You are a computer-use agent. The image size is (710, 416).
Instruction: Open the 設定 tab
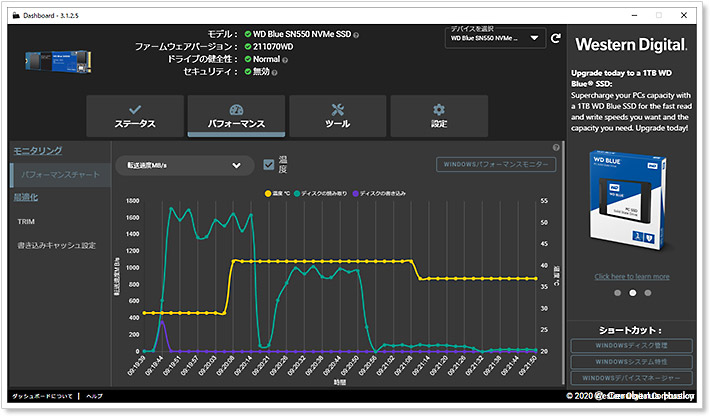coord(439,116)
